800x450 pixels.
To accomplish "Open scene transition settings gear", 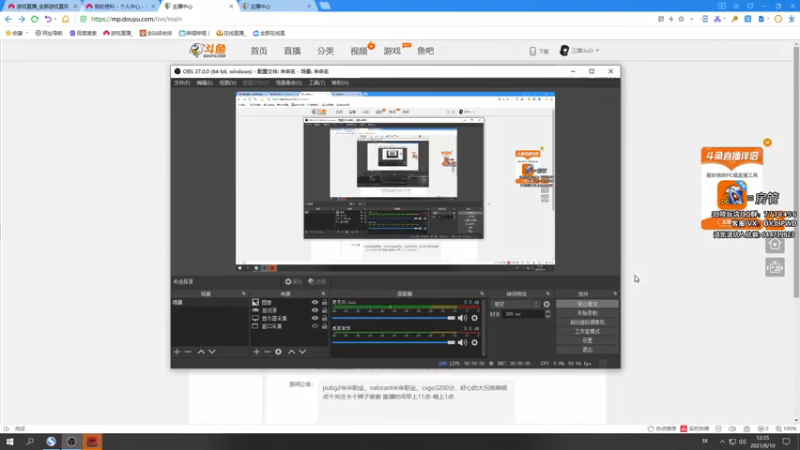I will [546, 304].
